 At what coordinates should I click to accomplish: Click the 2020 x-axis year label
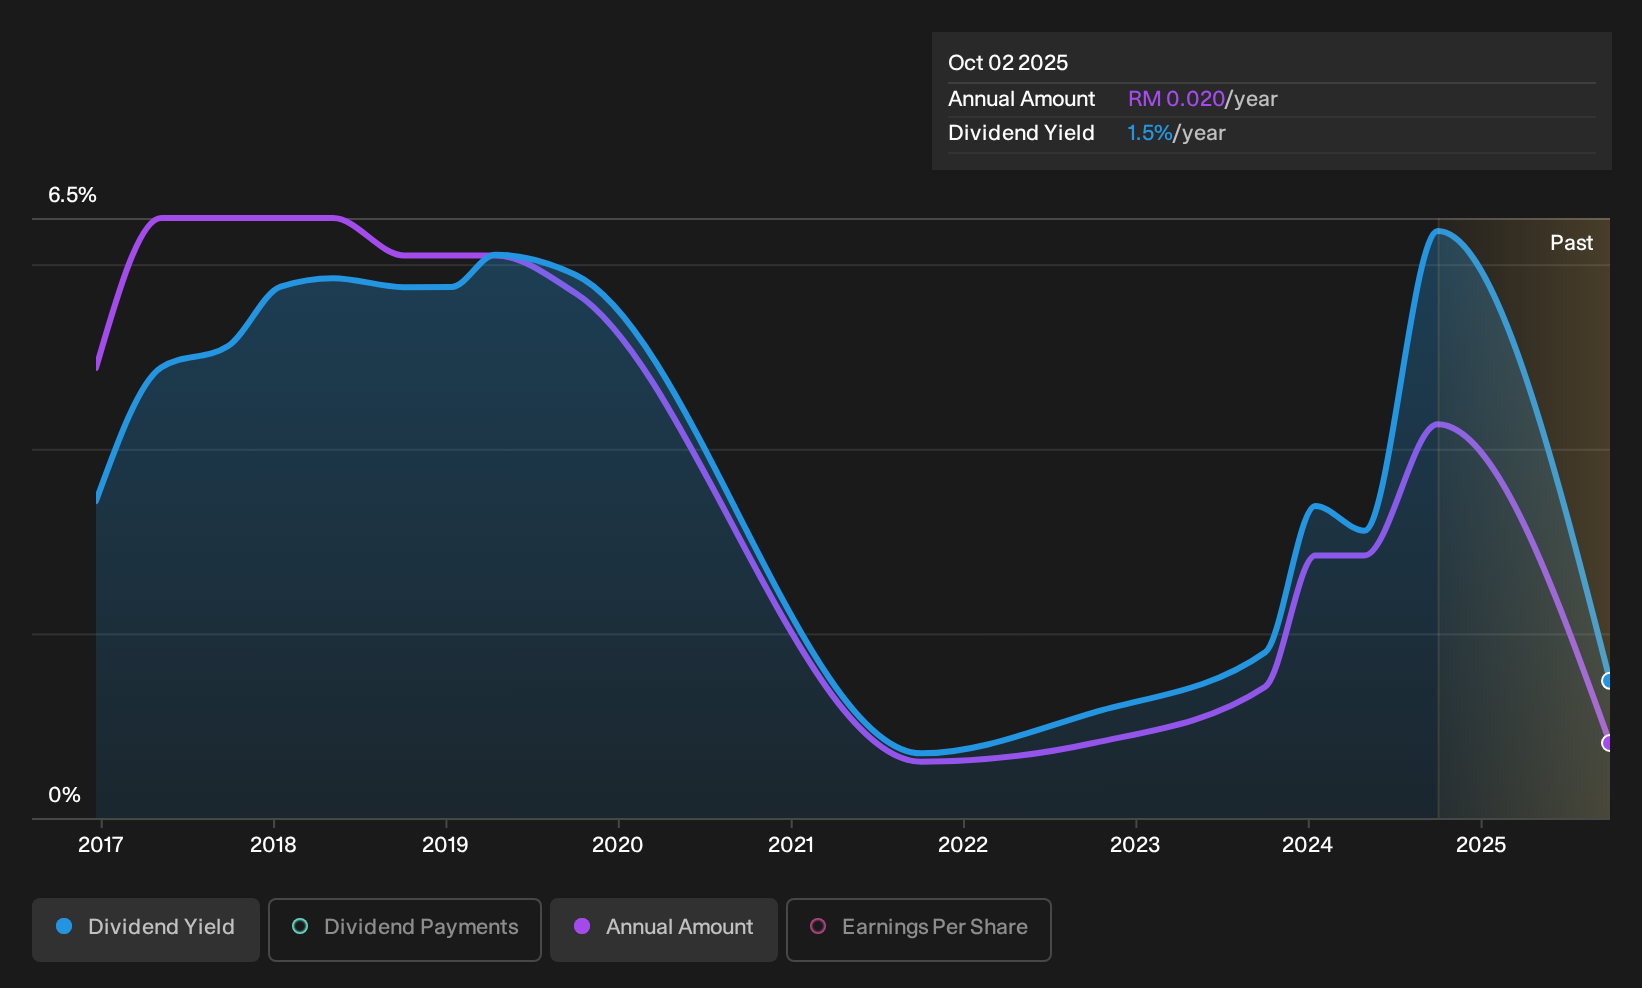pos(618,845)
